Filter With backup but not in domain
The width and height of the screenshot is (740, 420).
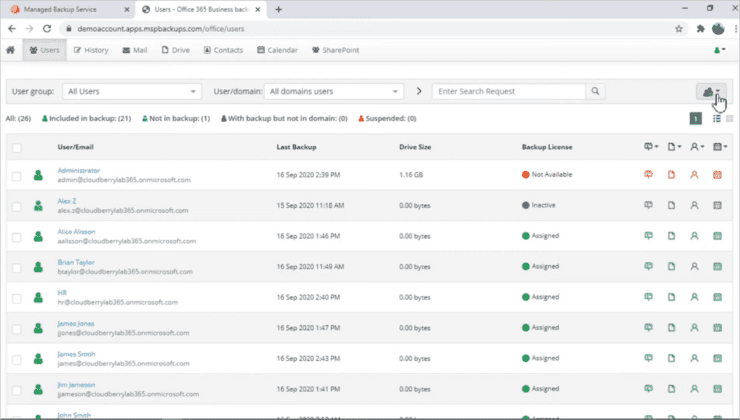[284, 118]
